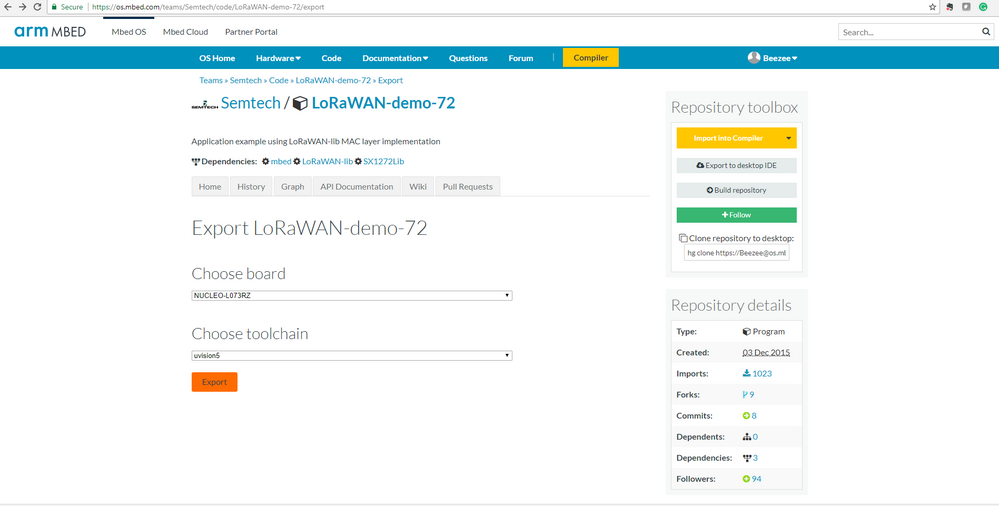Screen dimensions: 999x506
Task: Click the hg clone URL field
Action: coord(737,253)
